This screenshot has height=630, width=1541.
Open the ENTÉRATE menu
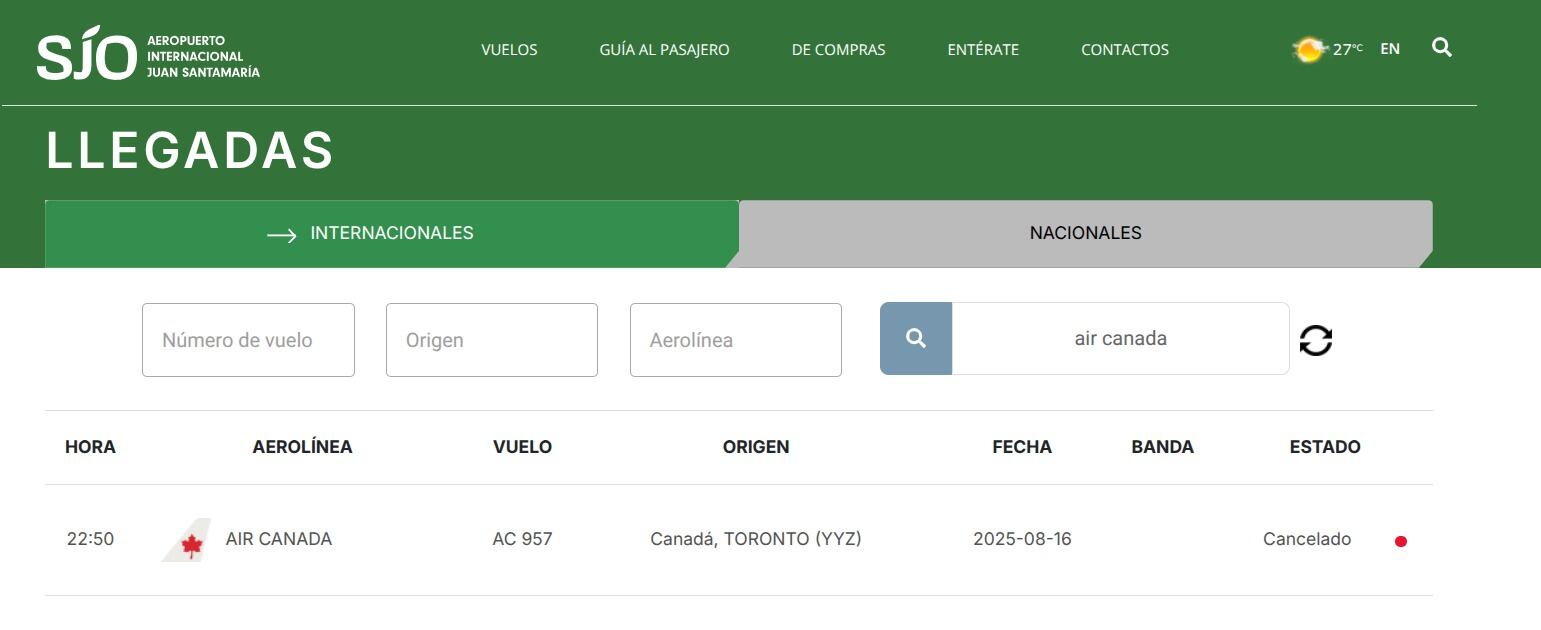tap(982, 49)
